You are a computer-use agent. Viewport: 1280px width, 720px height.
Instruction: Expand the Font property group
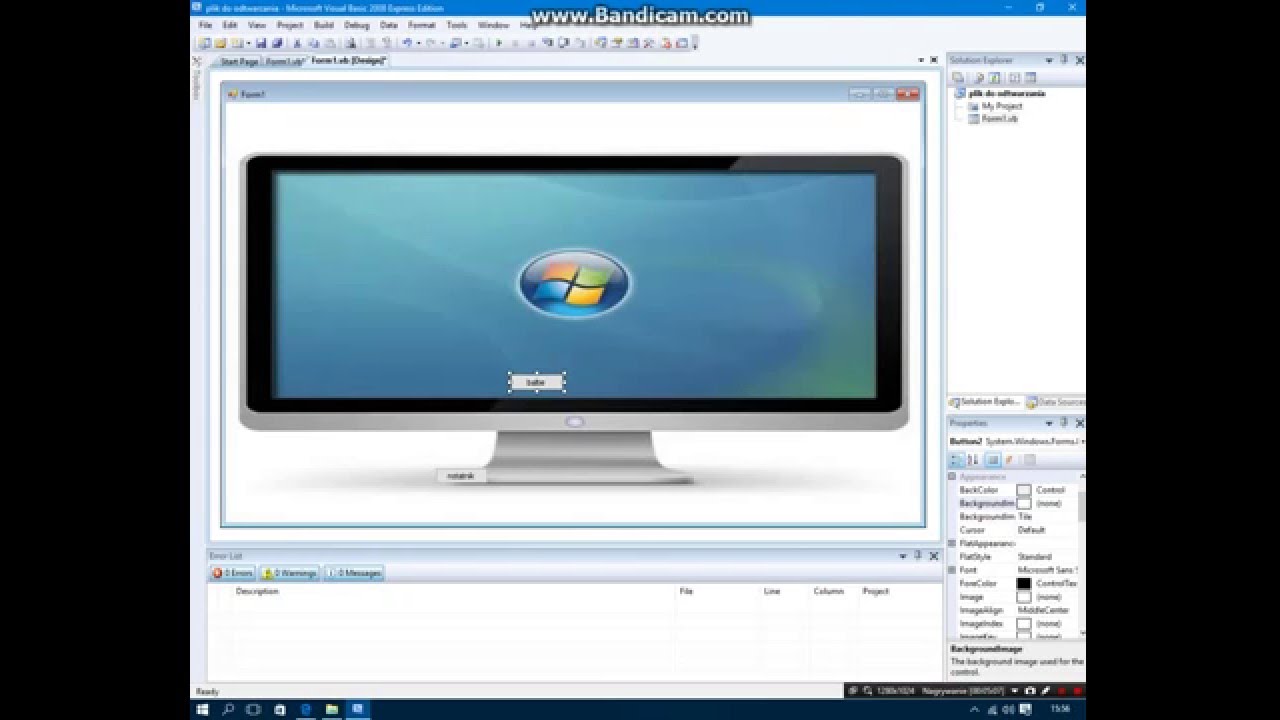click(952, 570)
